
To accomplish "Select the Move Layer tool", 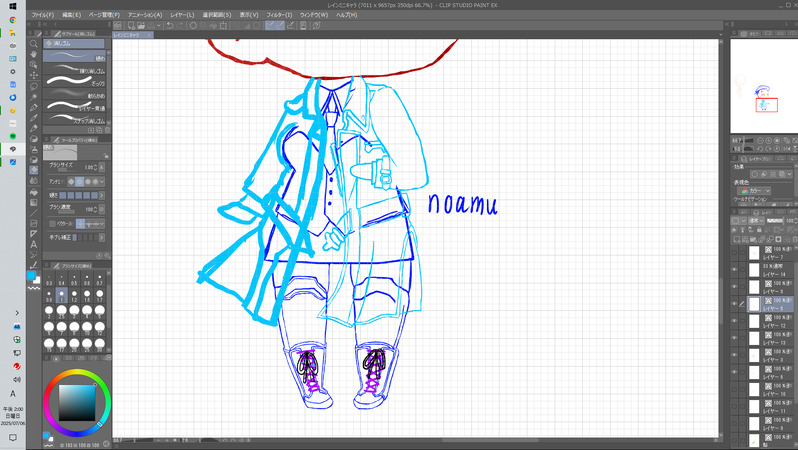I will 34,75.
